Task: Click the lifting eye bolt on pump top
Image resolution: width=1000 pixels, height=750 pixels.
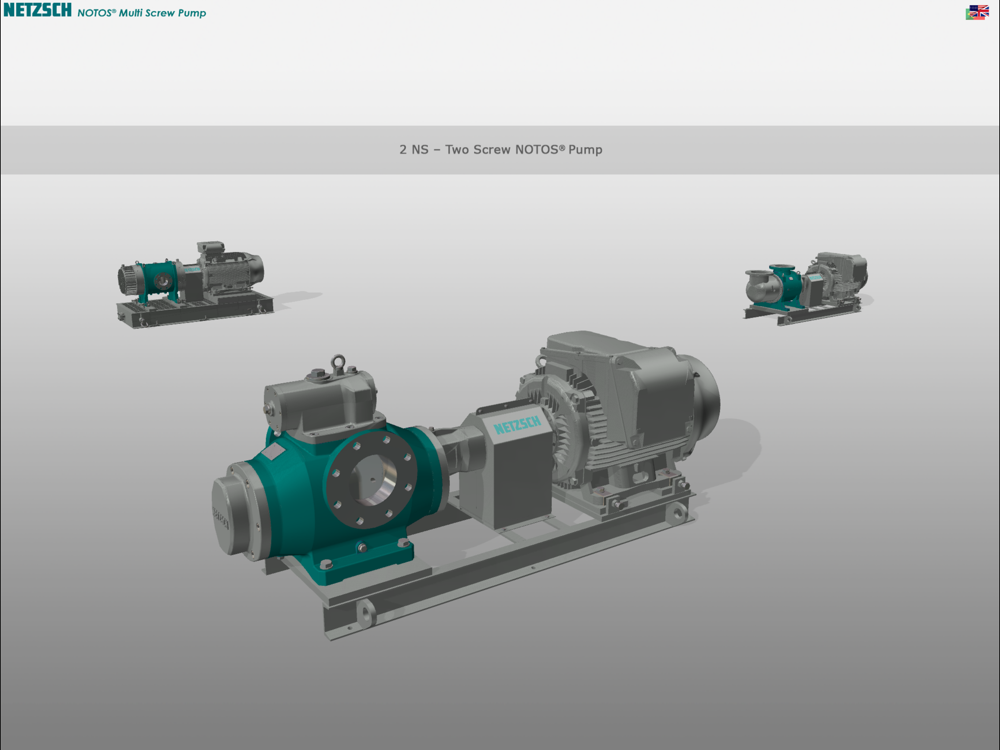Action: tap(338, 364)
